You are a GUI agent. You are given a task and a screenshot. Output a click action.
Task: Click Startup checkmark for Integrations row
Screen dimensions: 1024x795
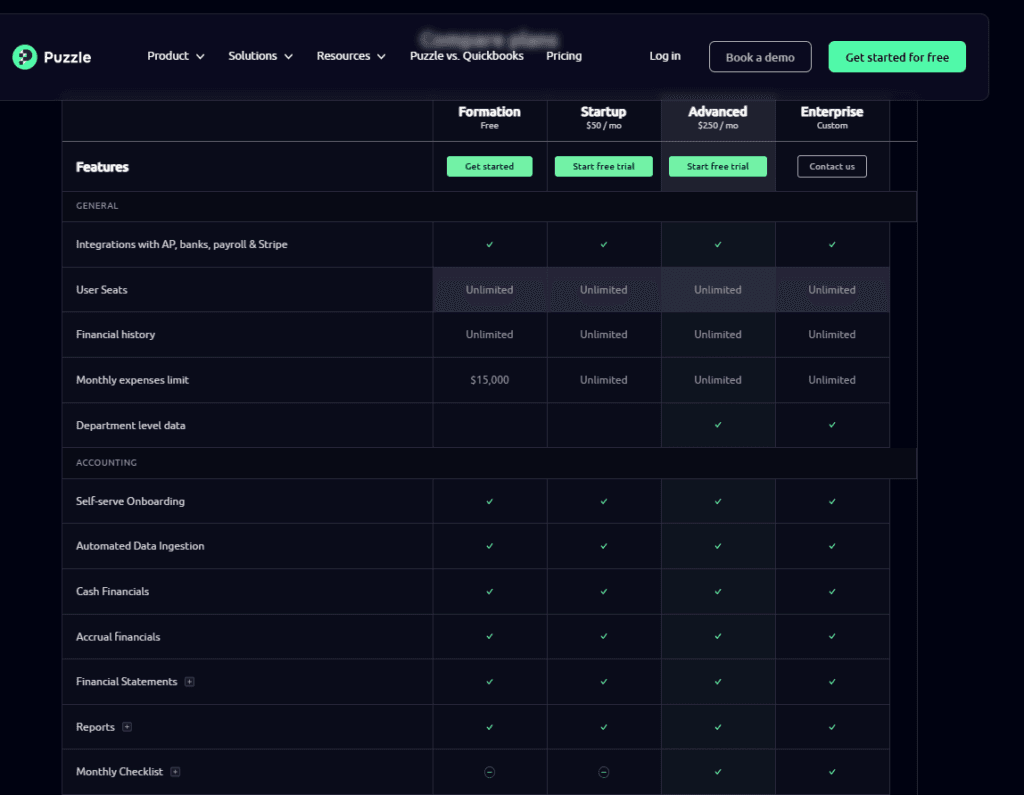click(x=603, y=245)
